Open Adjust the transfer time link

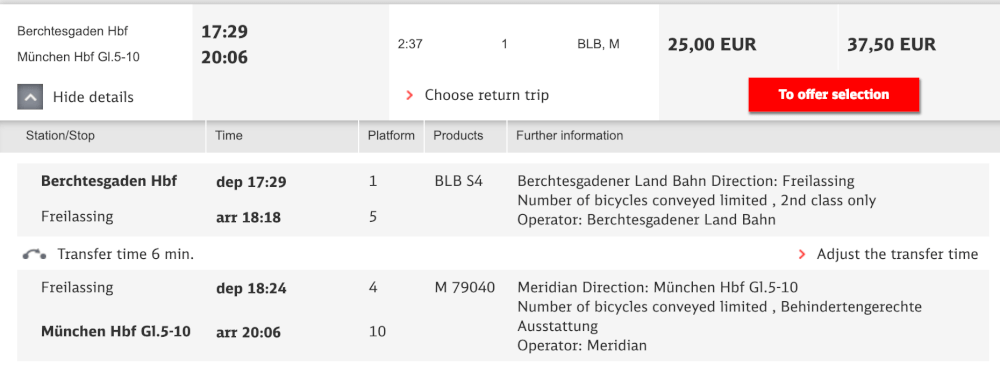[897, 254]
